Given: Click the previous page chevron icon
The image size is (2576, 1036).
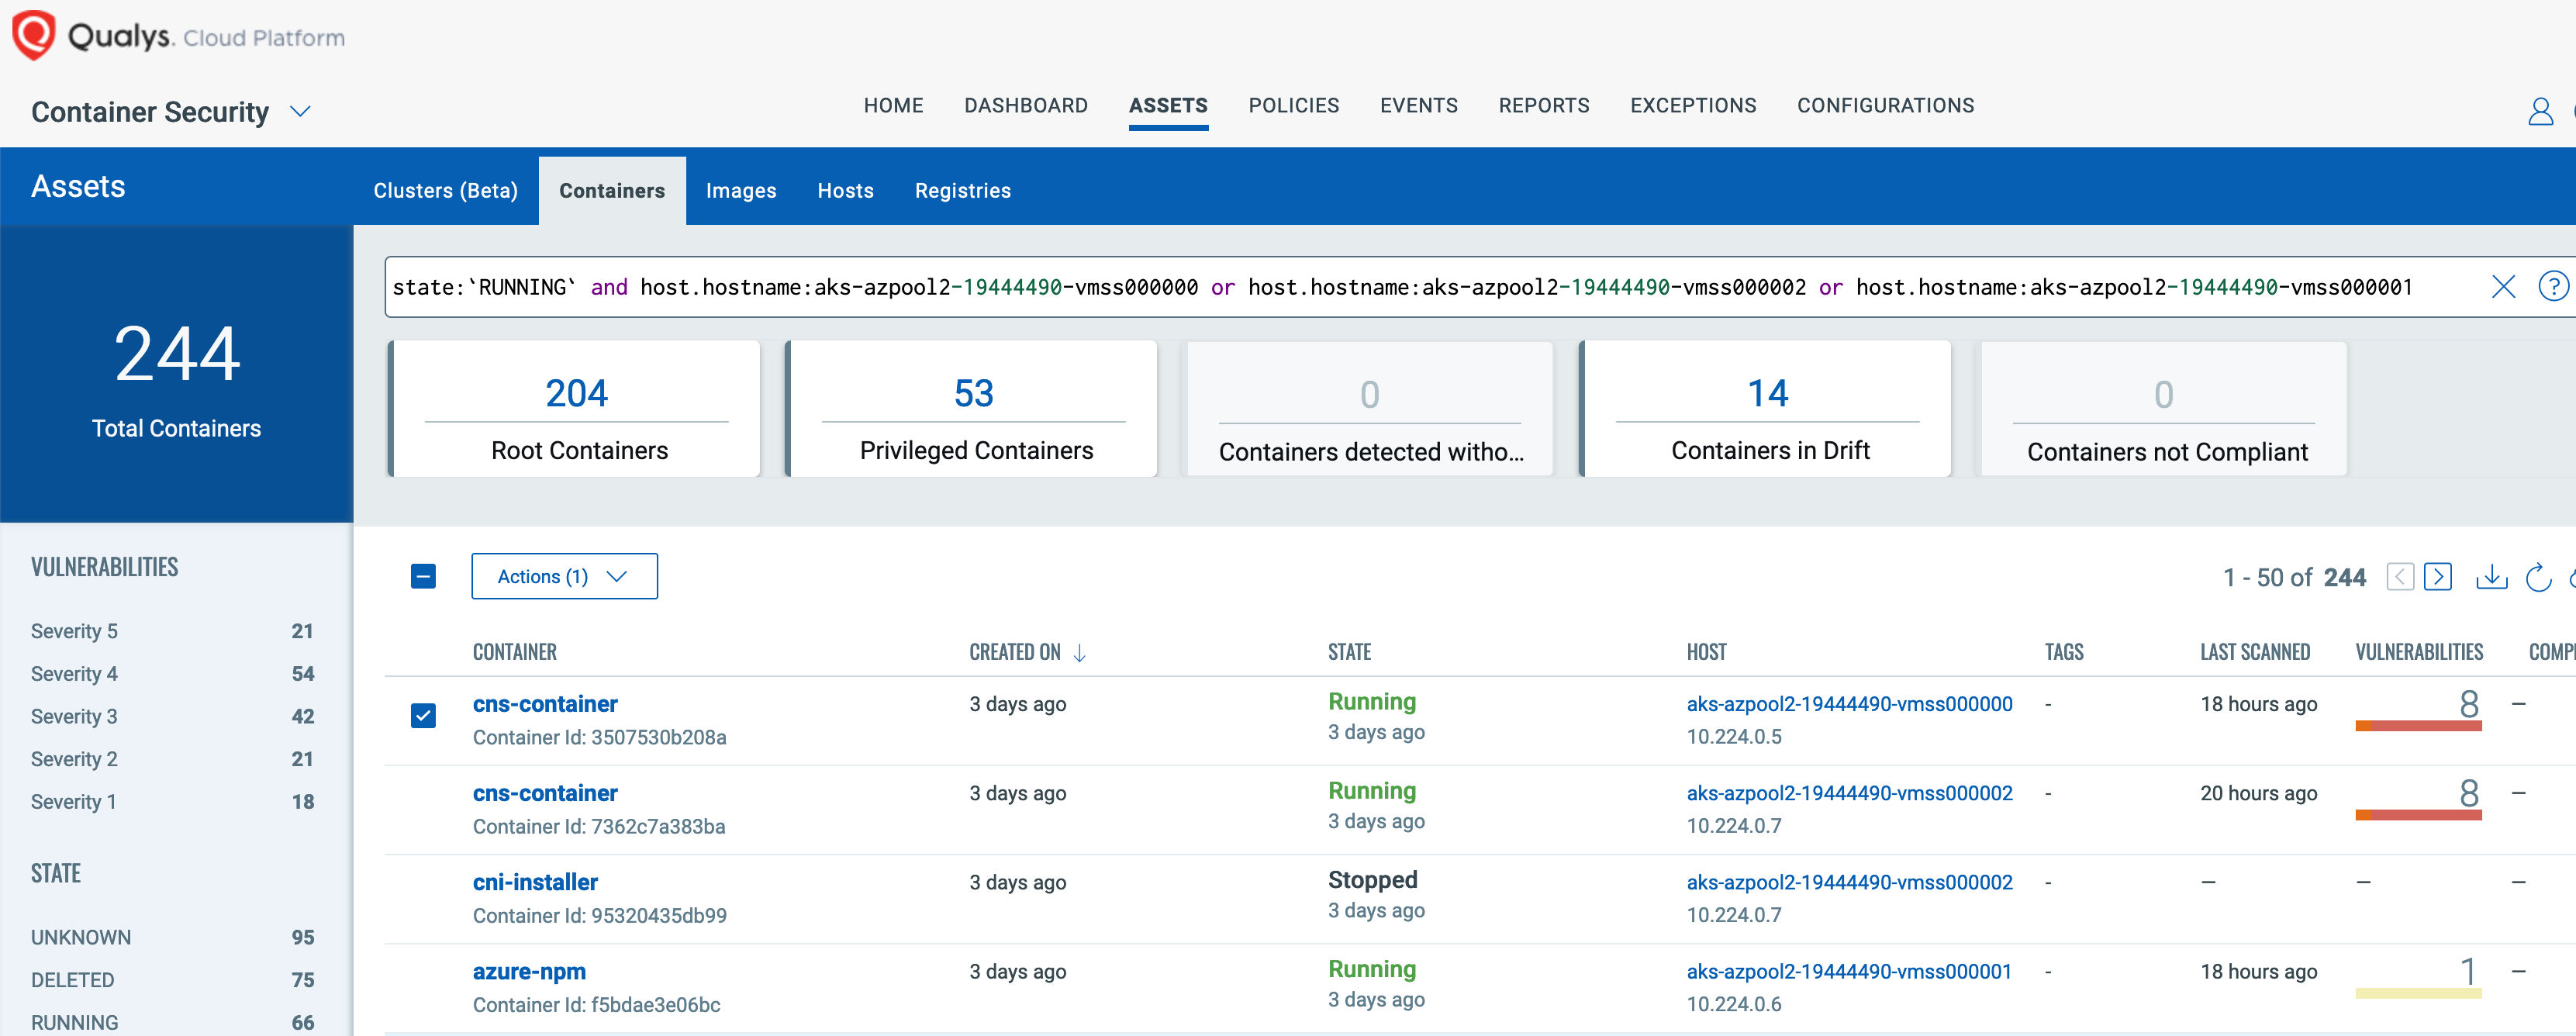Looking at the screenshot, I should (2400, 577).
